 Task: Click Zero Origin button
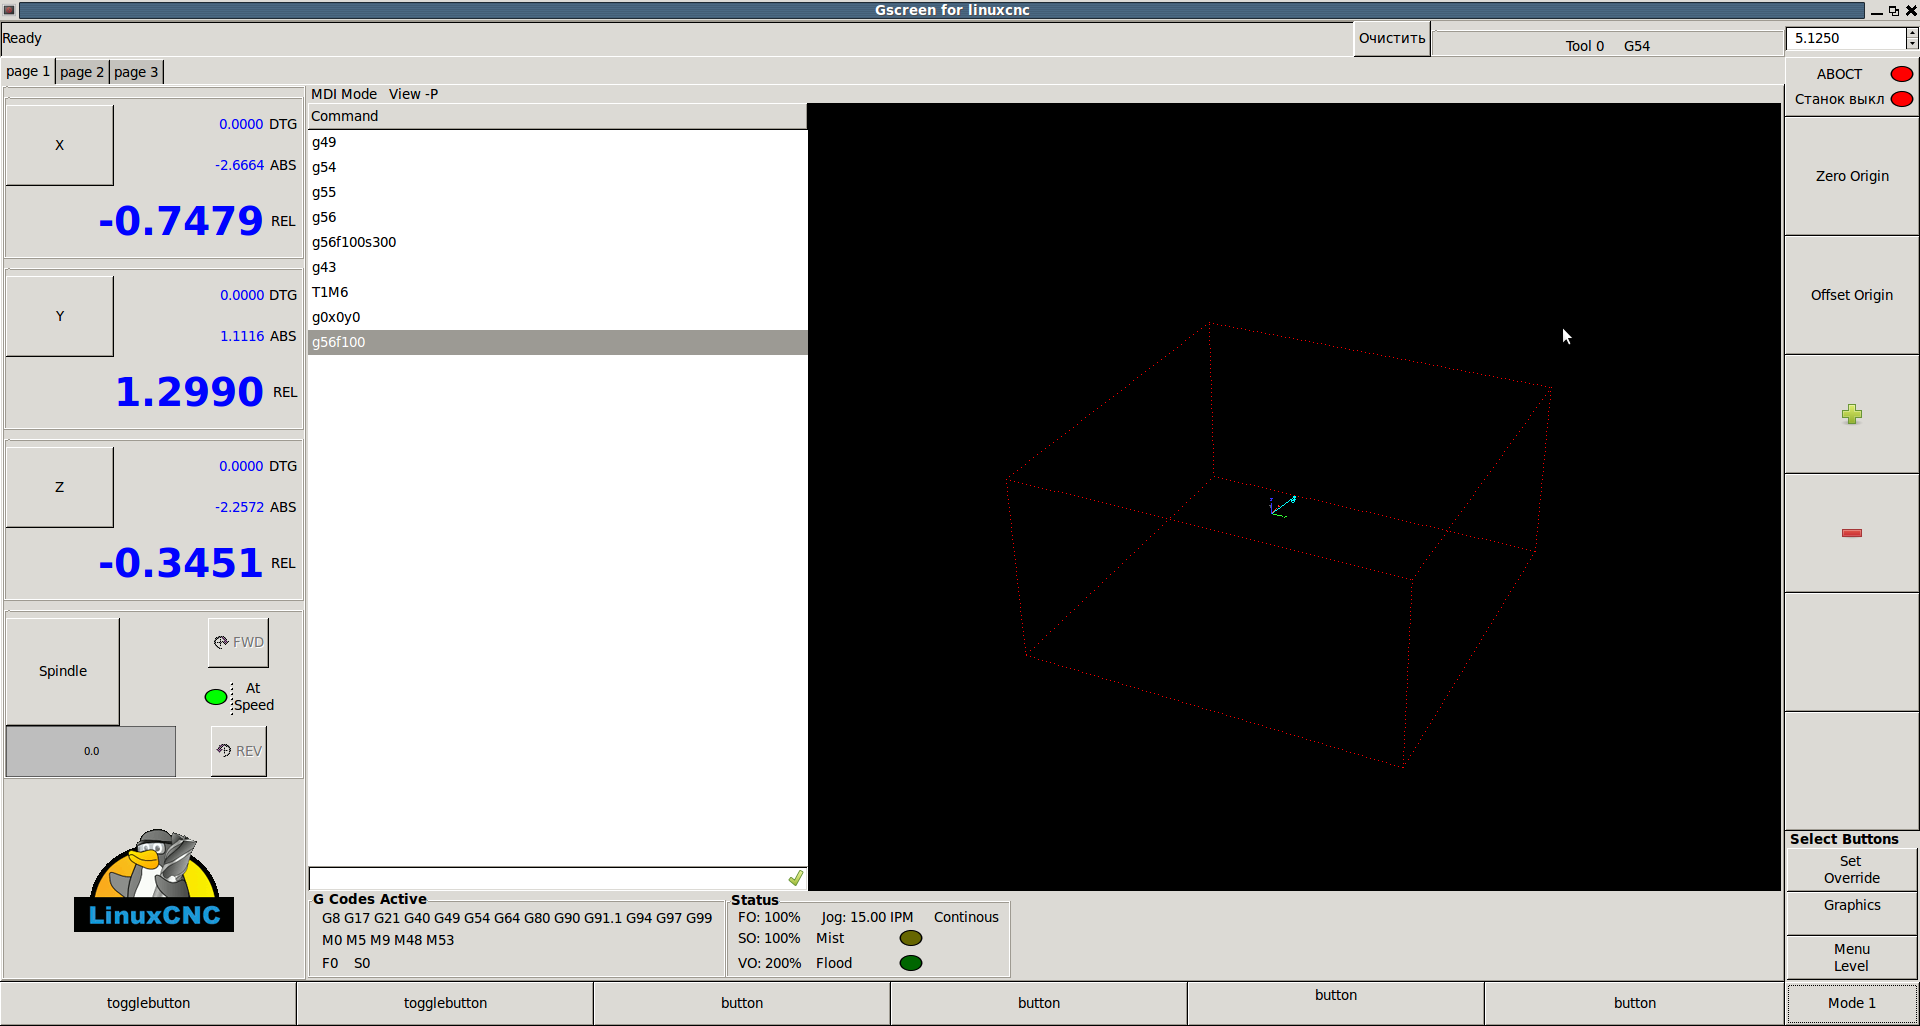[1852, 176]
